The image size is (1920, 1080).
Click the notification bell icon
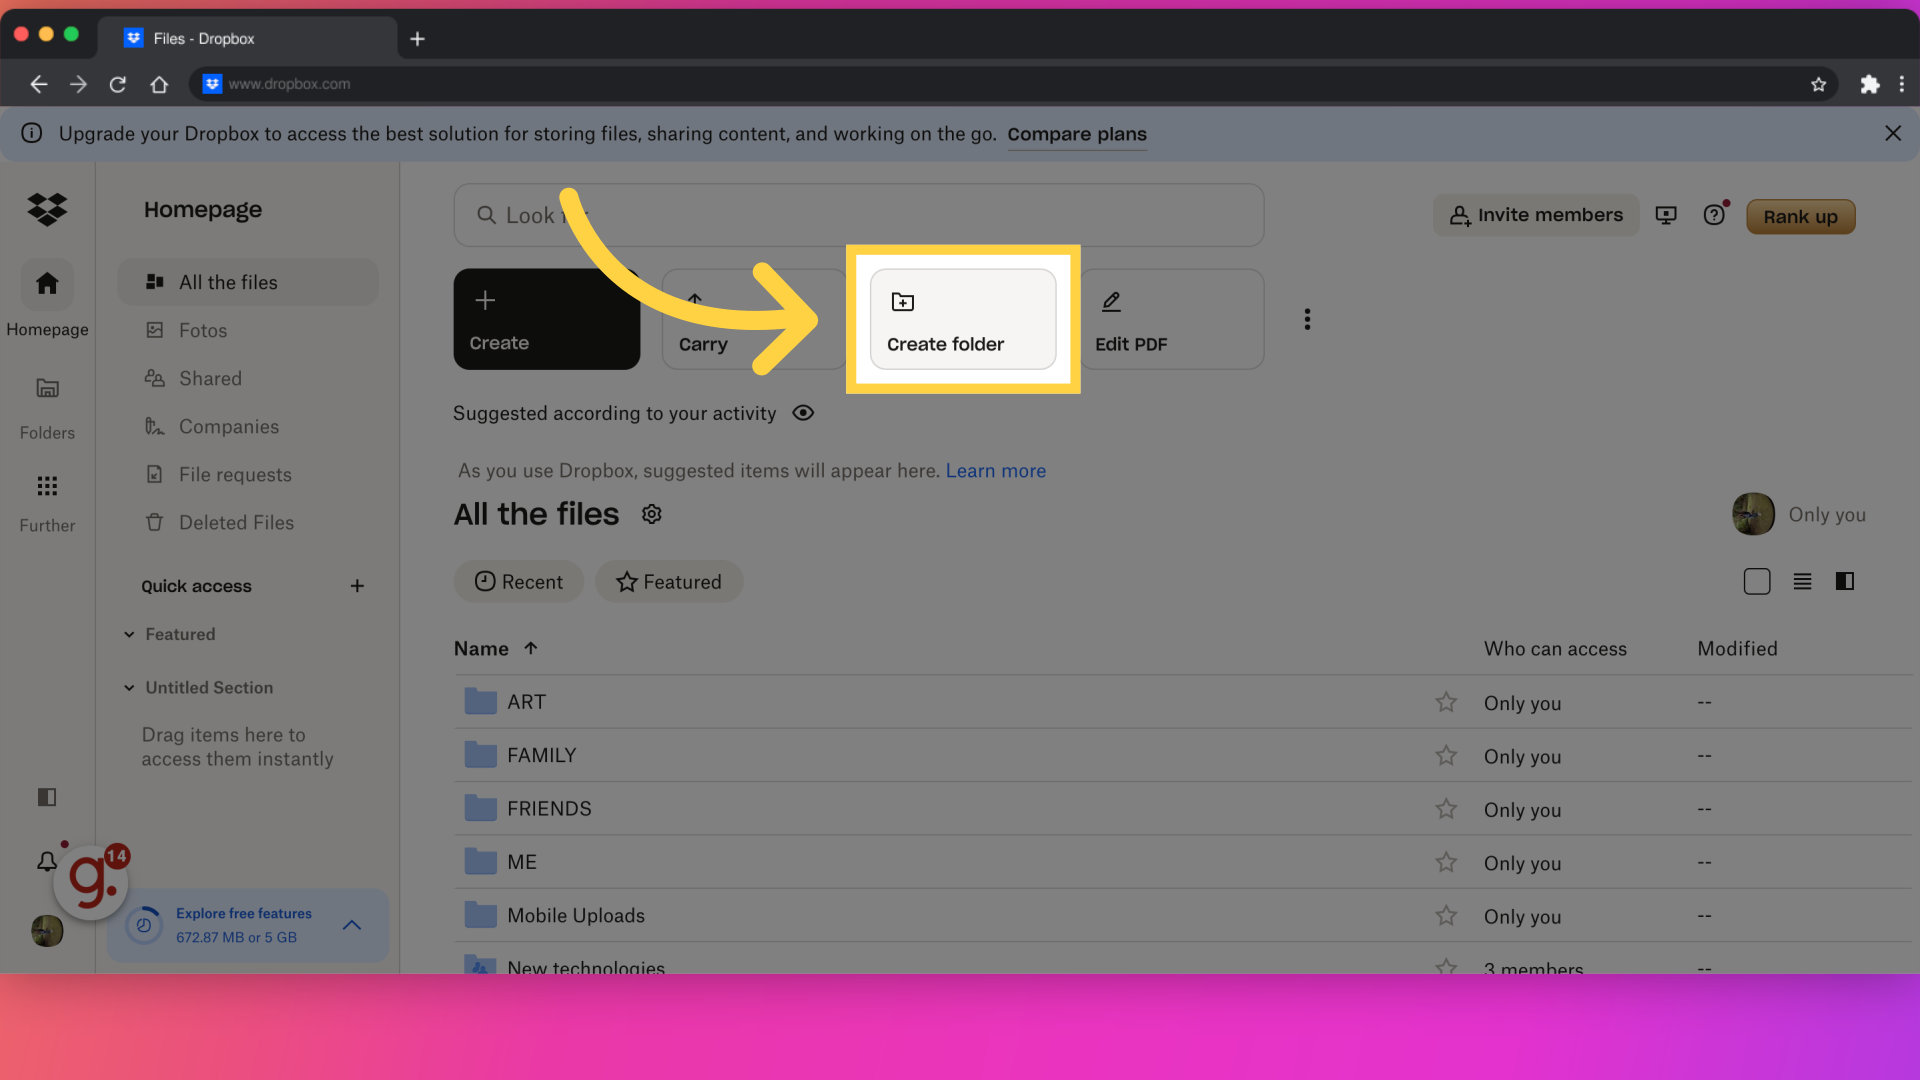[x=46, y=862]
